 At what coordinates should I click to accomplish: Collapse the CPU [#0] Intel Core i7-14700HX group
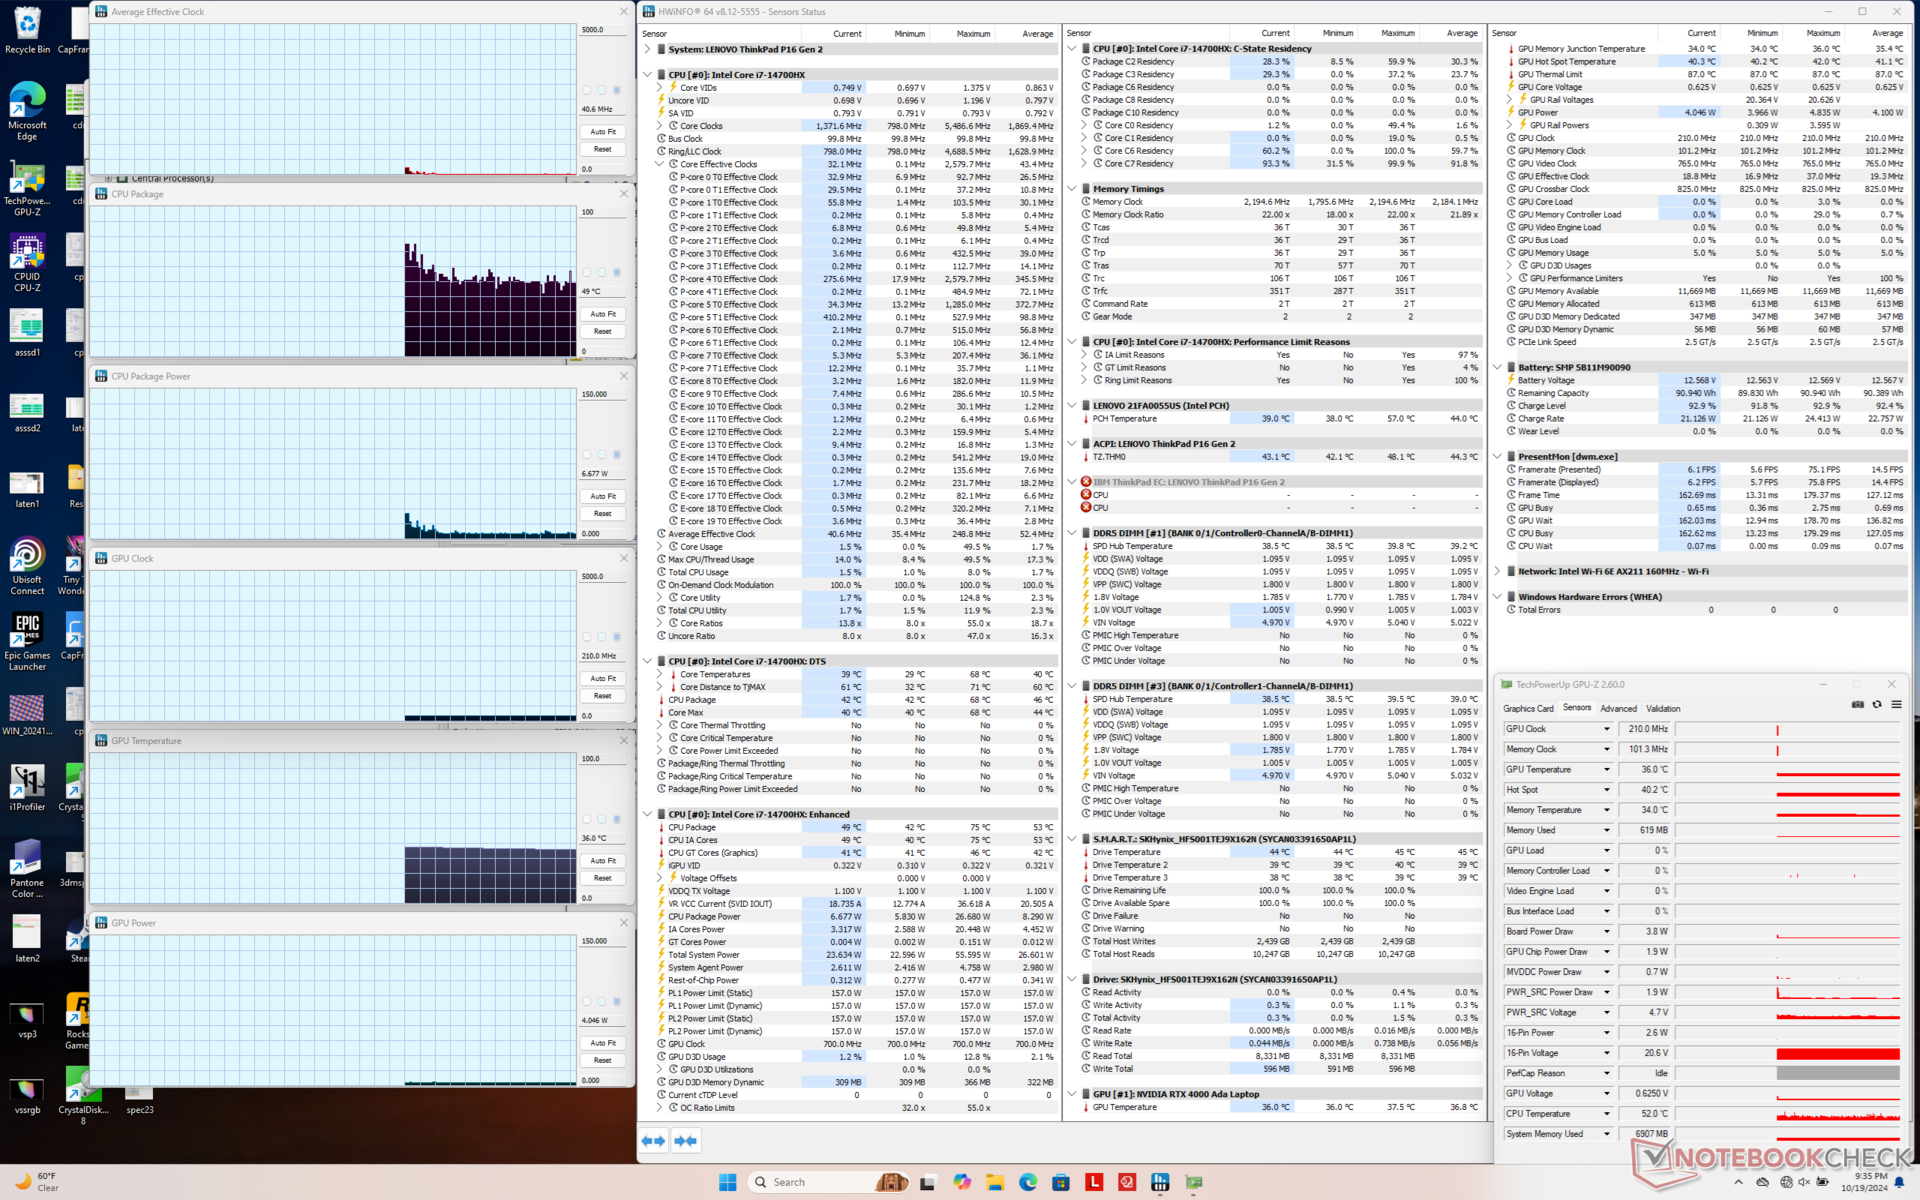[x=648, y=75]
